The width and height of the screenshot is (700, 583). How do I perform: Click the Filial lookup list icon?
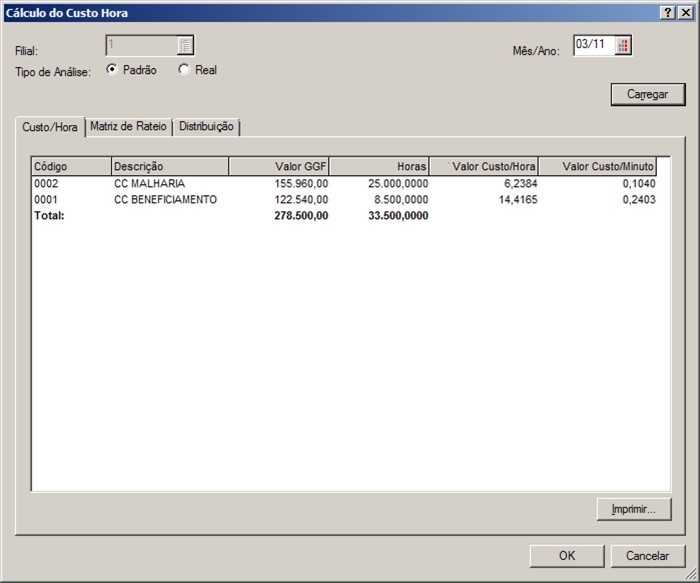point(185,45)
